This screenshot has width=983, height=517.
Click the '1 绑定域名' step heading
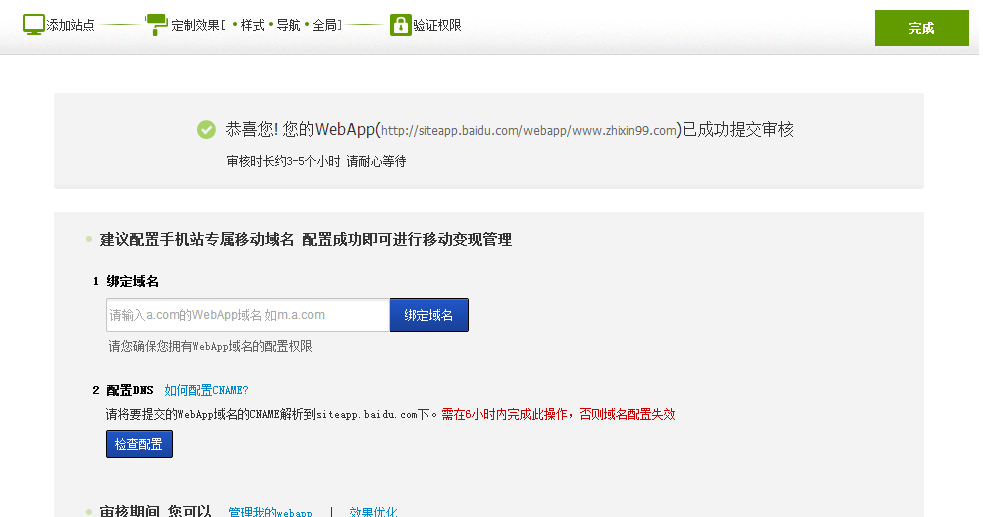[x=125, y=281]
